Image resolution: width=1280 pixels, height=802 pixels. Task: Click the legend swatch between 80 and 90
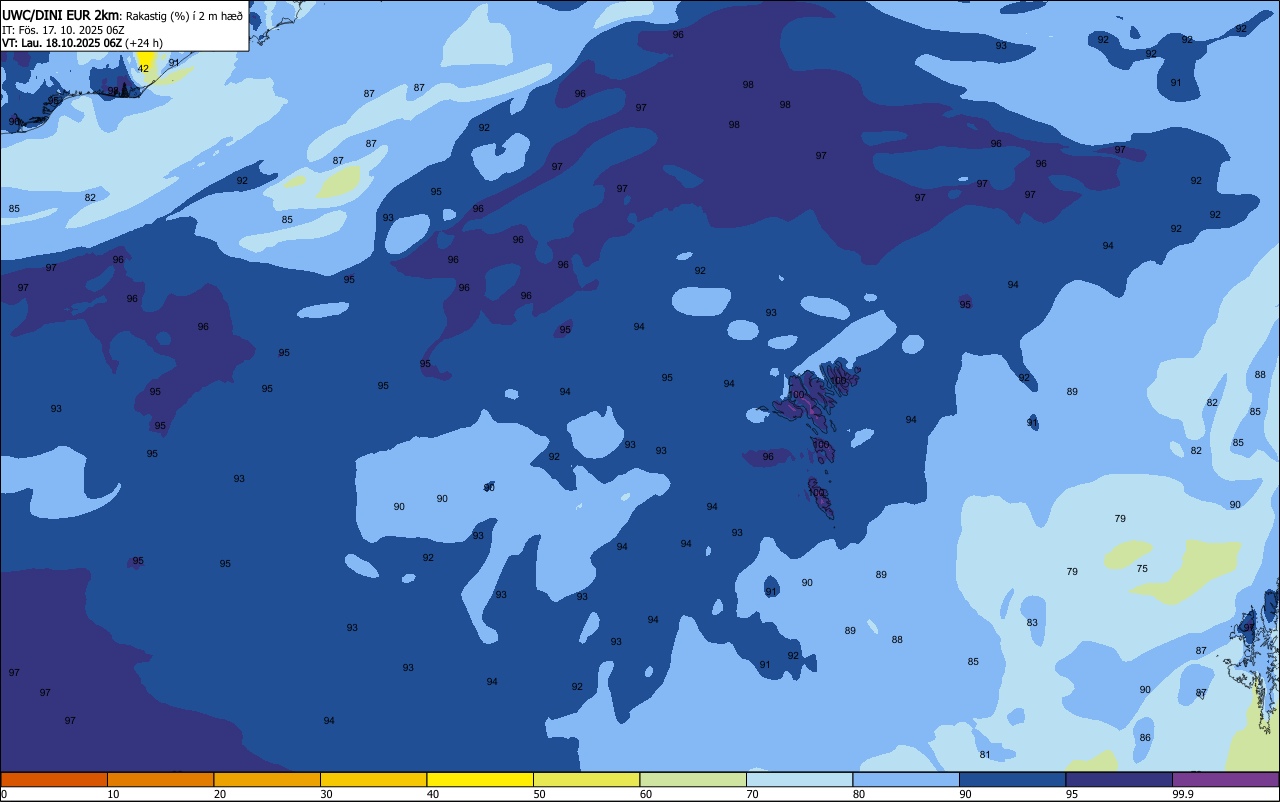906,779
